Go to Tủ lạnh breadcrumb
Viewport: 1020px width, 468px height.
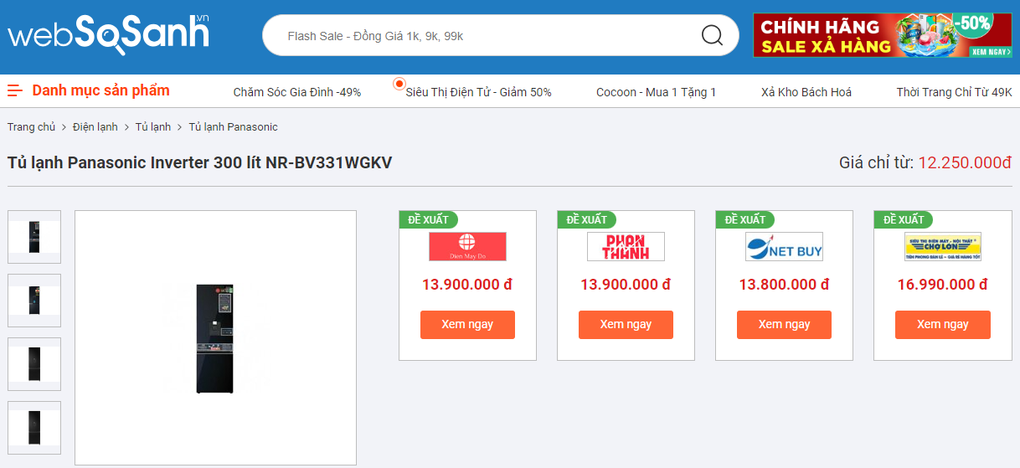(x=153, y=127)
